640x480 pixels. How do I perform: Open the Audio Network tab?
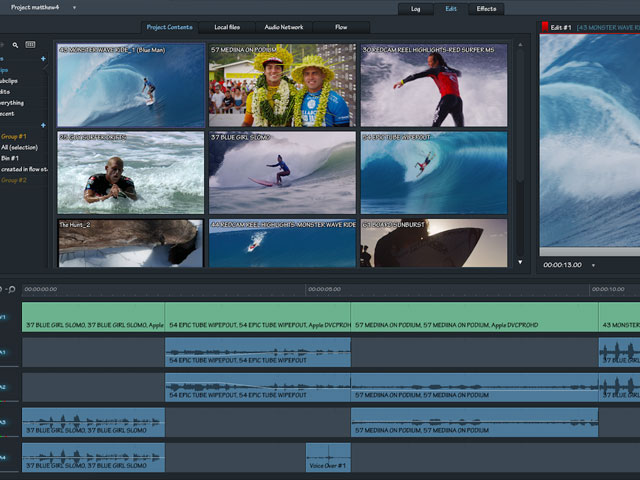coord(284,27)
